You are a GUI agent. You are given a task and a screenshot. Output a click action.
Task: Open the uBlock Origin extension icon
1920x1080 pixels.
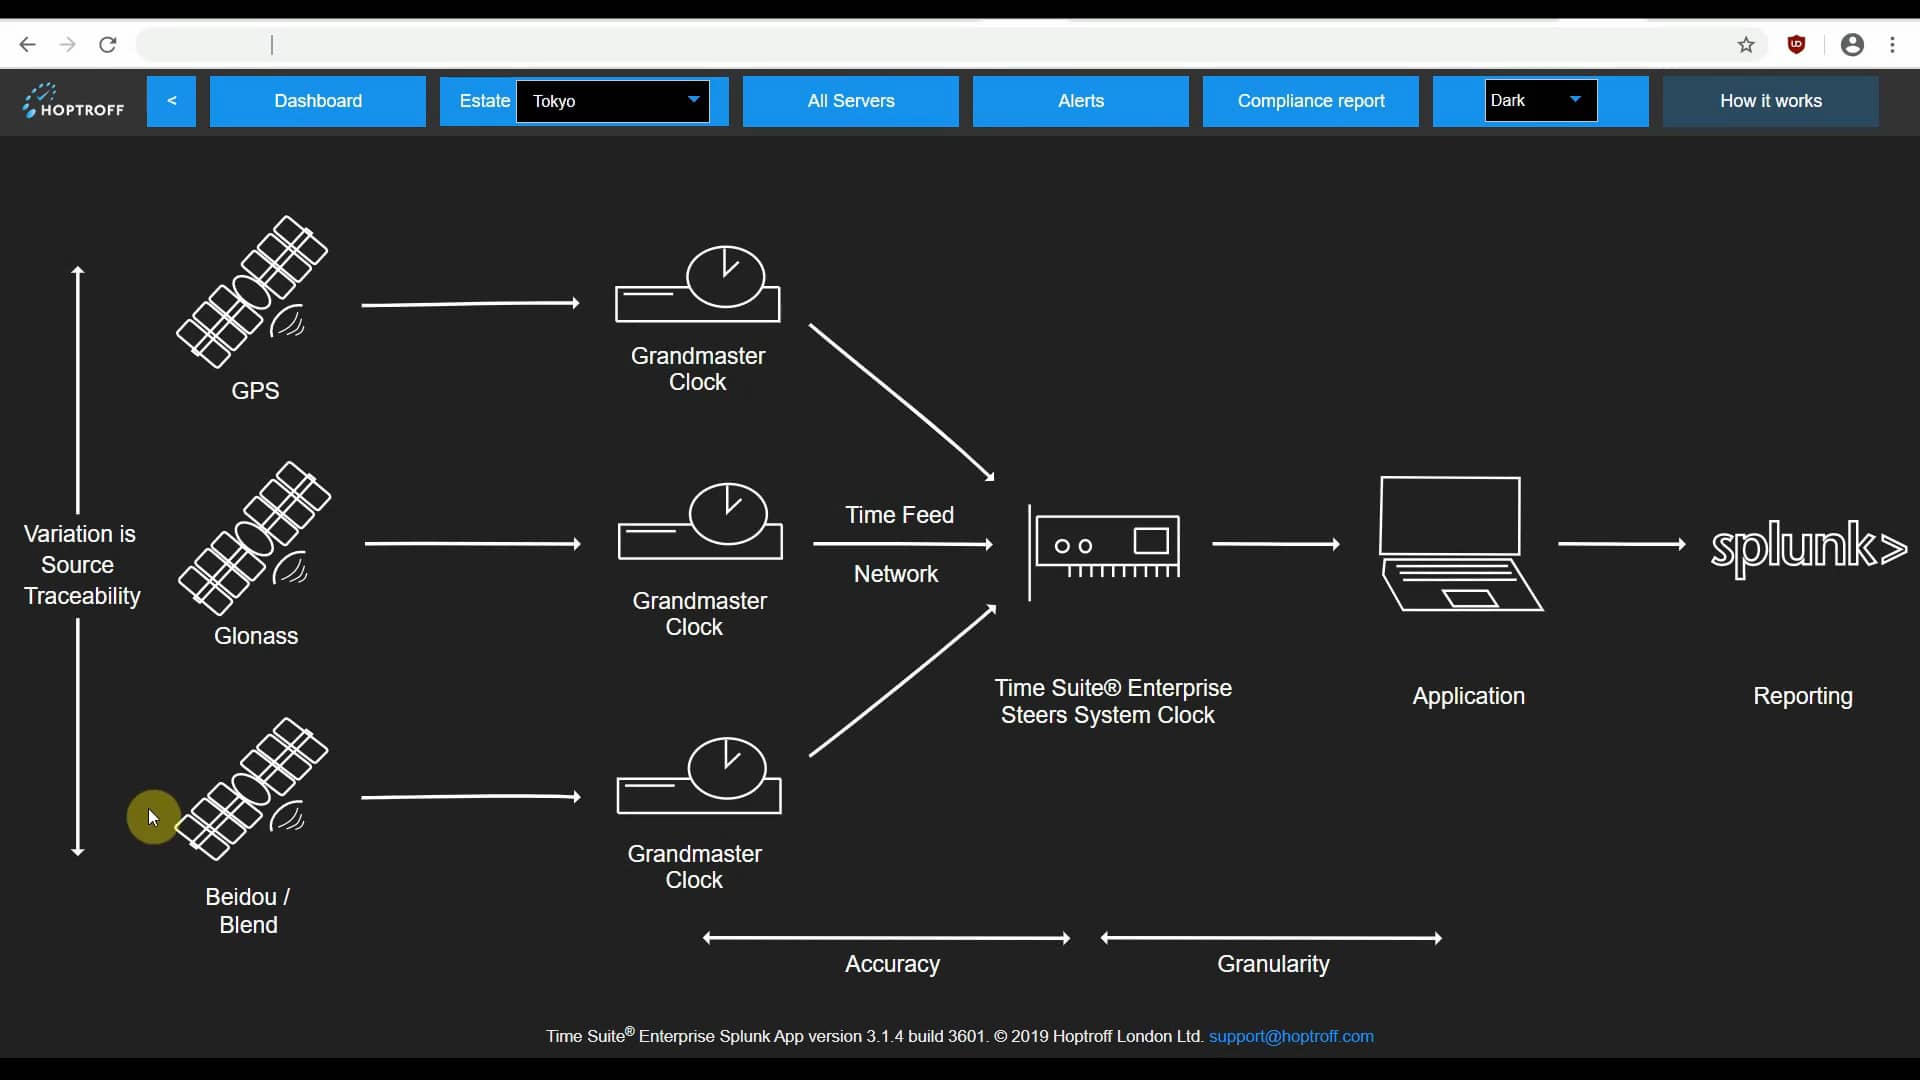1797,44
